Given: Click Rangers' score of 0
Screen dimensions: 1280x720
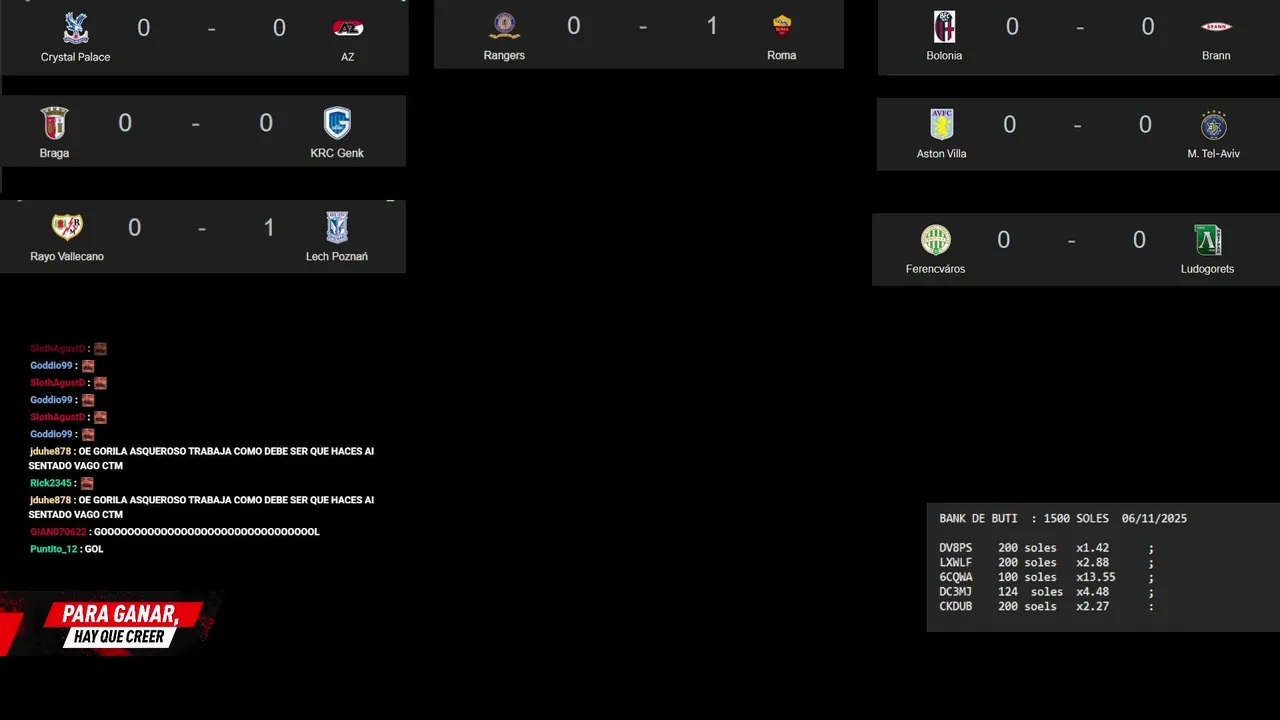Looking at the screenshot, I should coord(574,26).
